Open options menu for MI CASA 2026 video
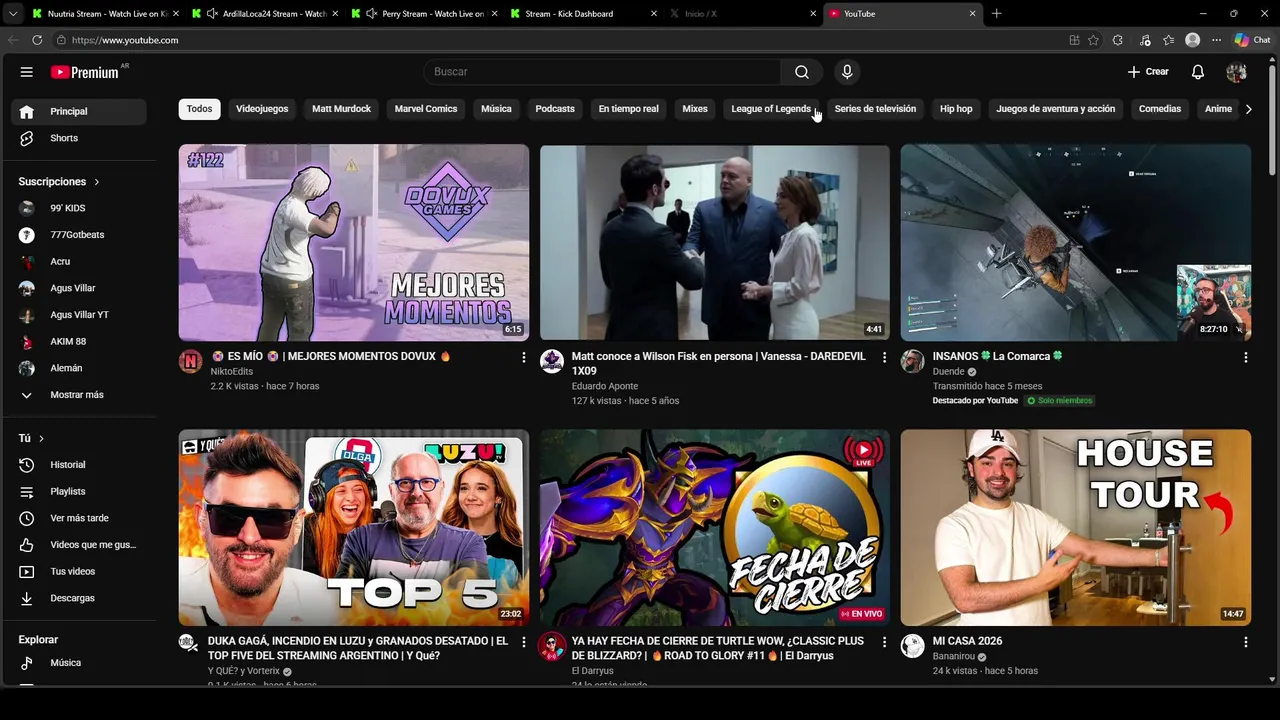Screen dimensions: 1280x720 click(1245, 642)
